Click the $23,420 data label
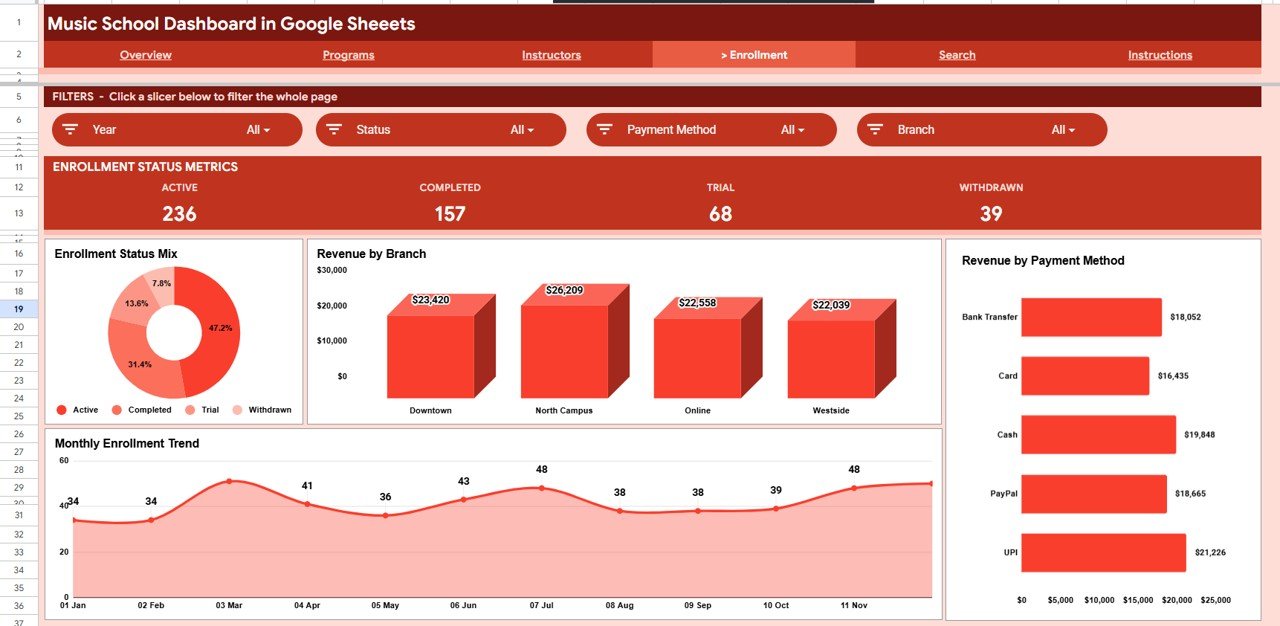Screen dimensions: 1280x626 point(430,299)
